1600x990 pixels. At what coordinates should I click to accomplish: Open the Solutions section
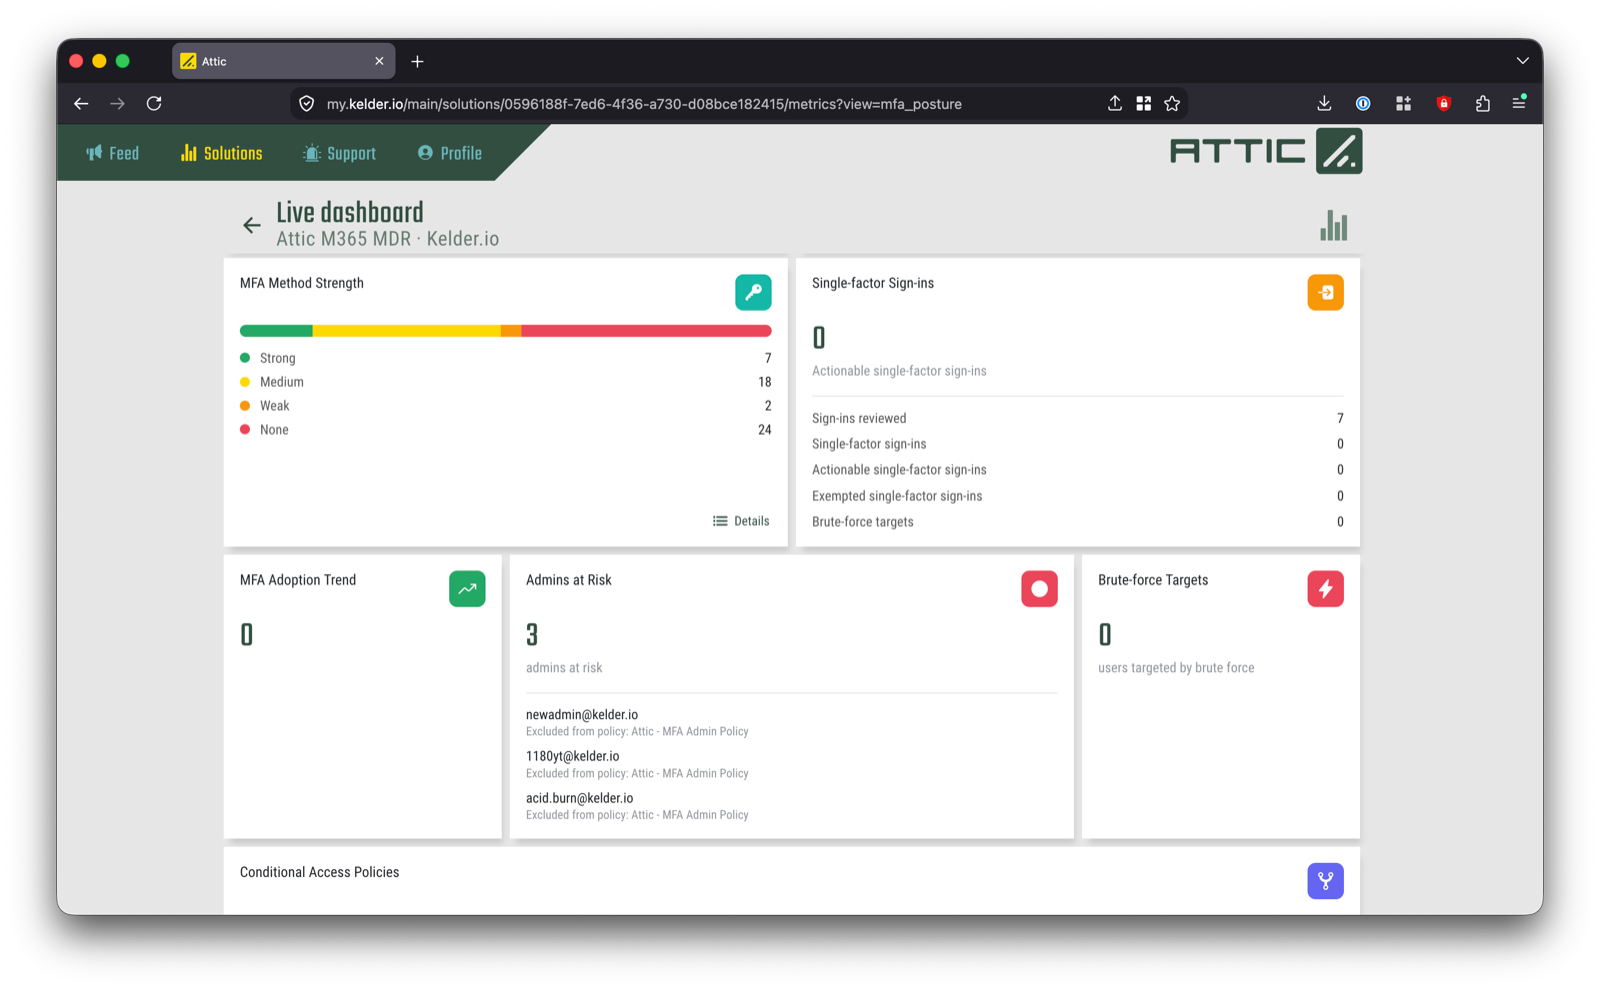click(x=221, y=153)
